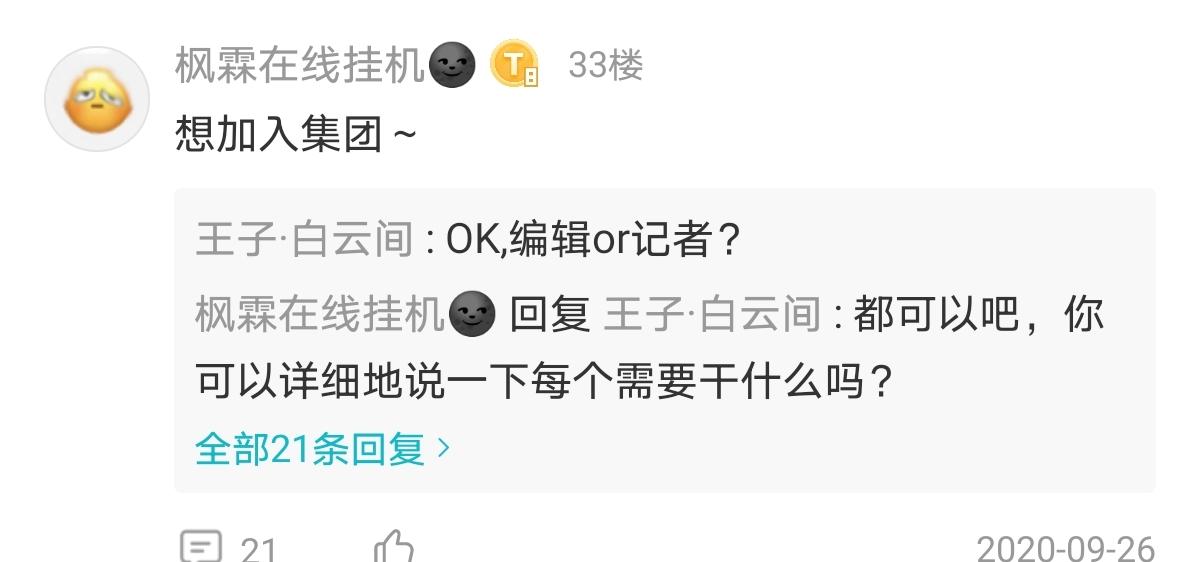Open 王子·白云间's profile in the first reply
This screenshot has width=1200, height=562.
point(304,240)
